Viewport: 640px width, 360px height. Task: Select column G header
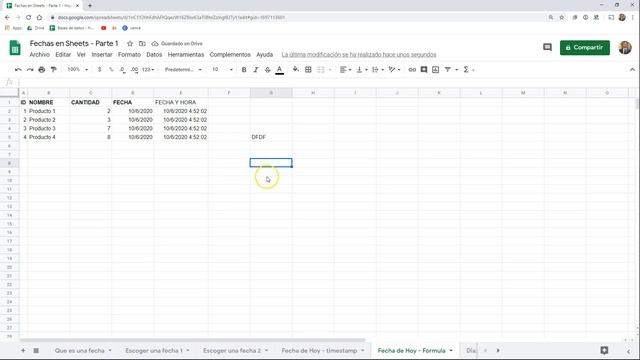click(271, 93)
